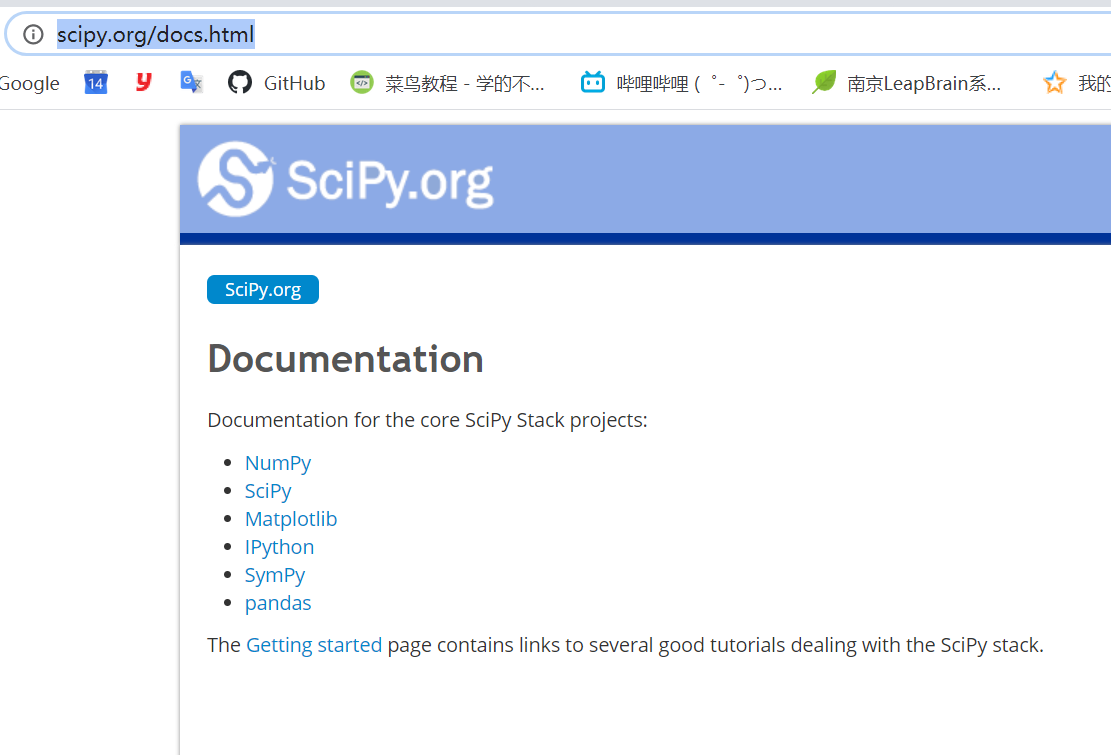1111x755 pixels.
Task: Click the orange star bookmark icon
Action: pos(1054,83)
